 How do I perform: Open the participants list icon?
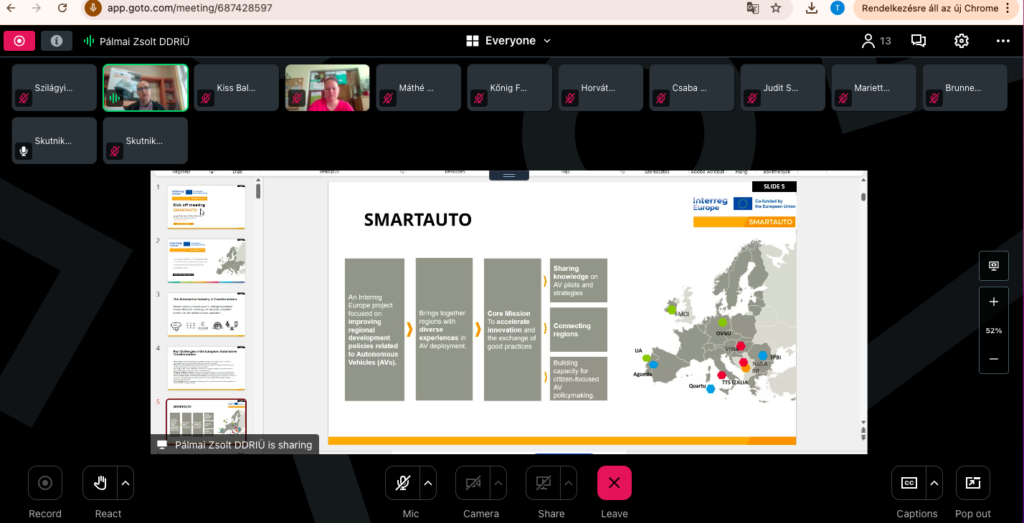point(868,41)
